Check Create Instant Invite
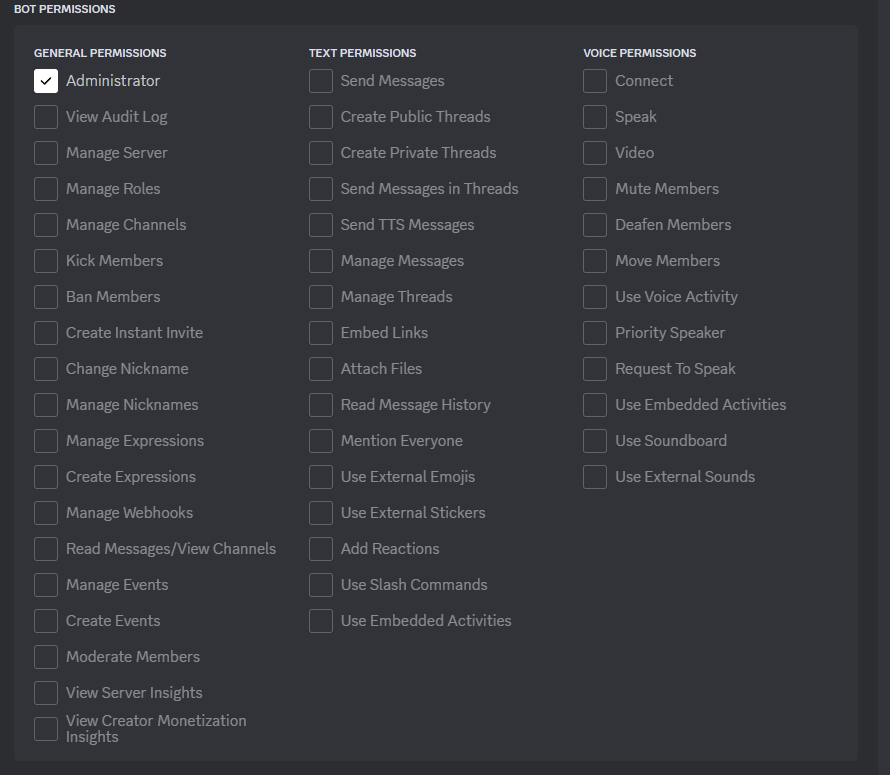 (x=46, y=333)
